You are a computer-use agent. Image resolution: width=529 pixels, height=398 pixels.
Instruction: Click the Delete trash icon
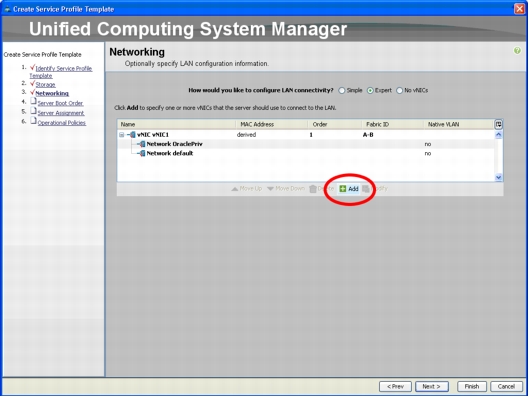pos(313,189)
